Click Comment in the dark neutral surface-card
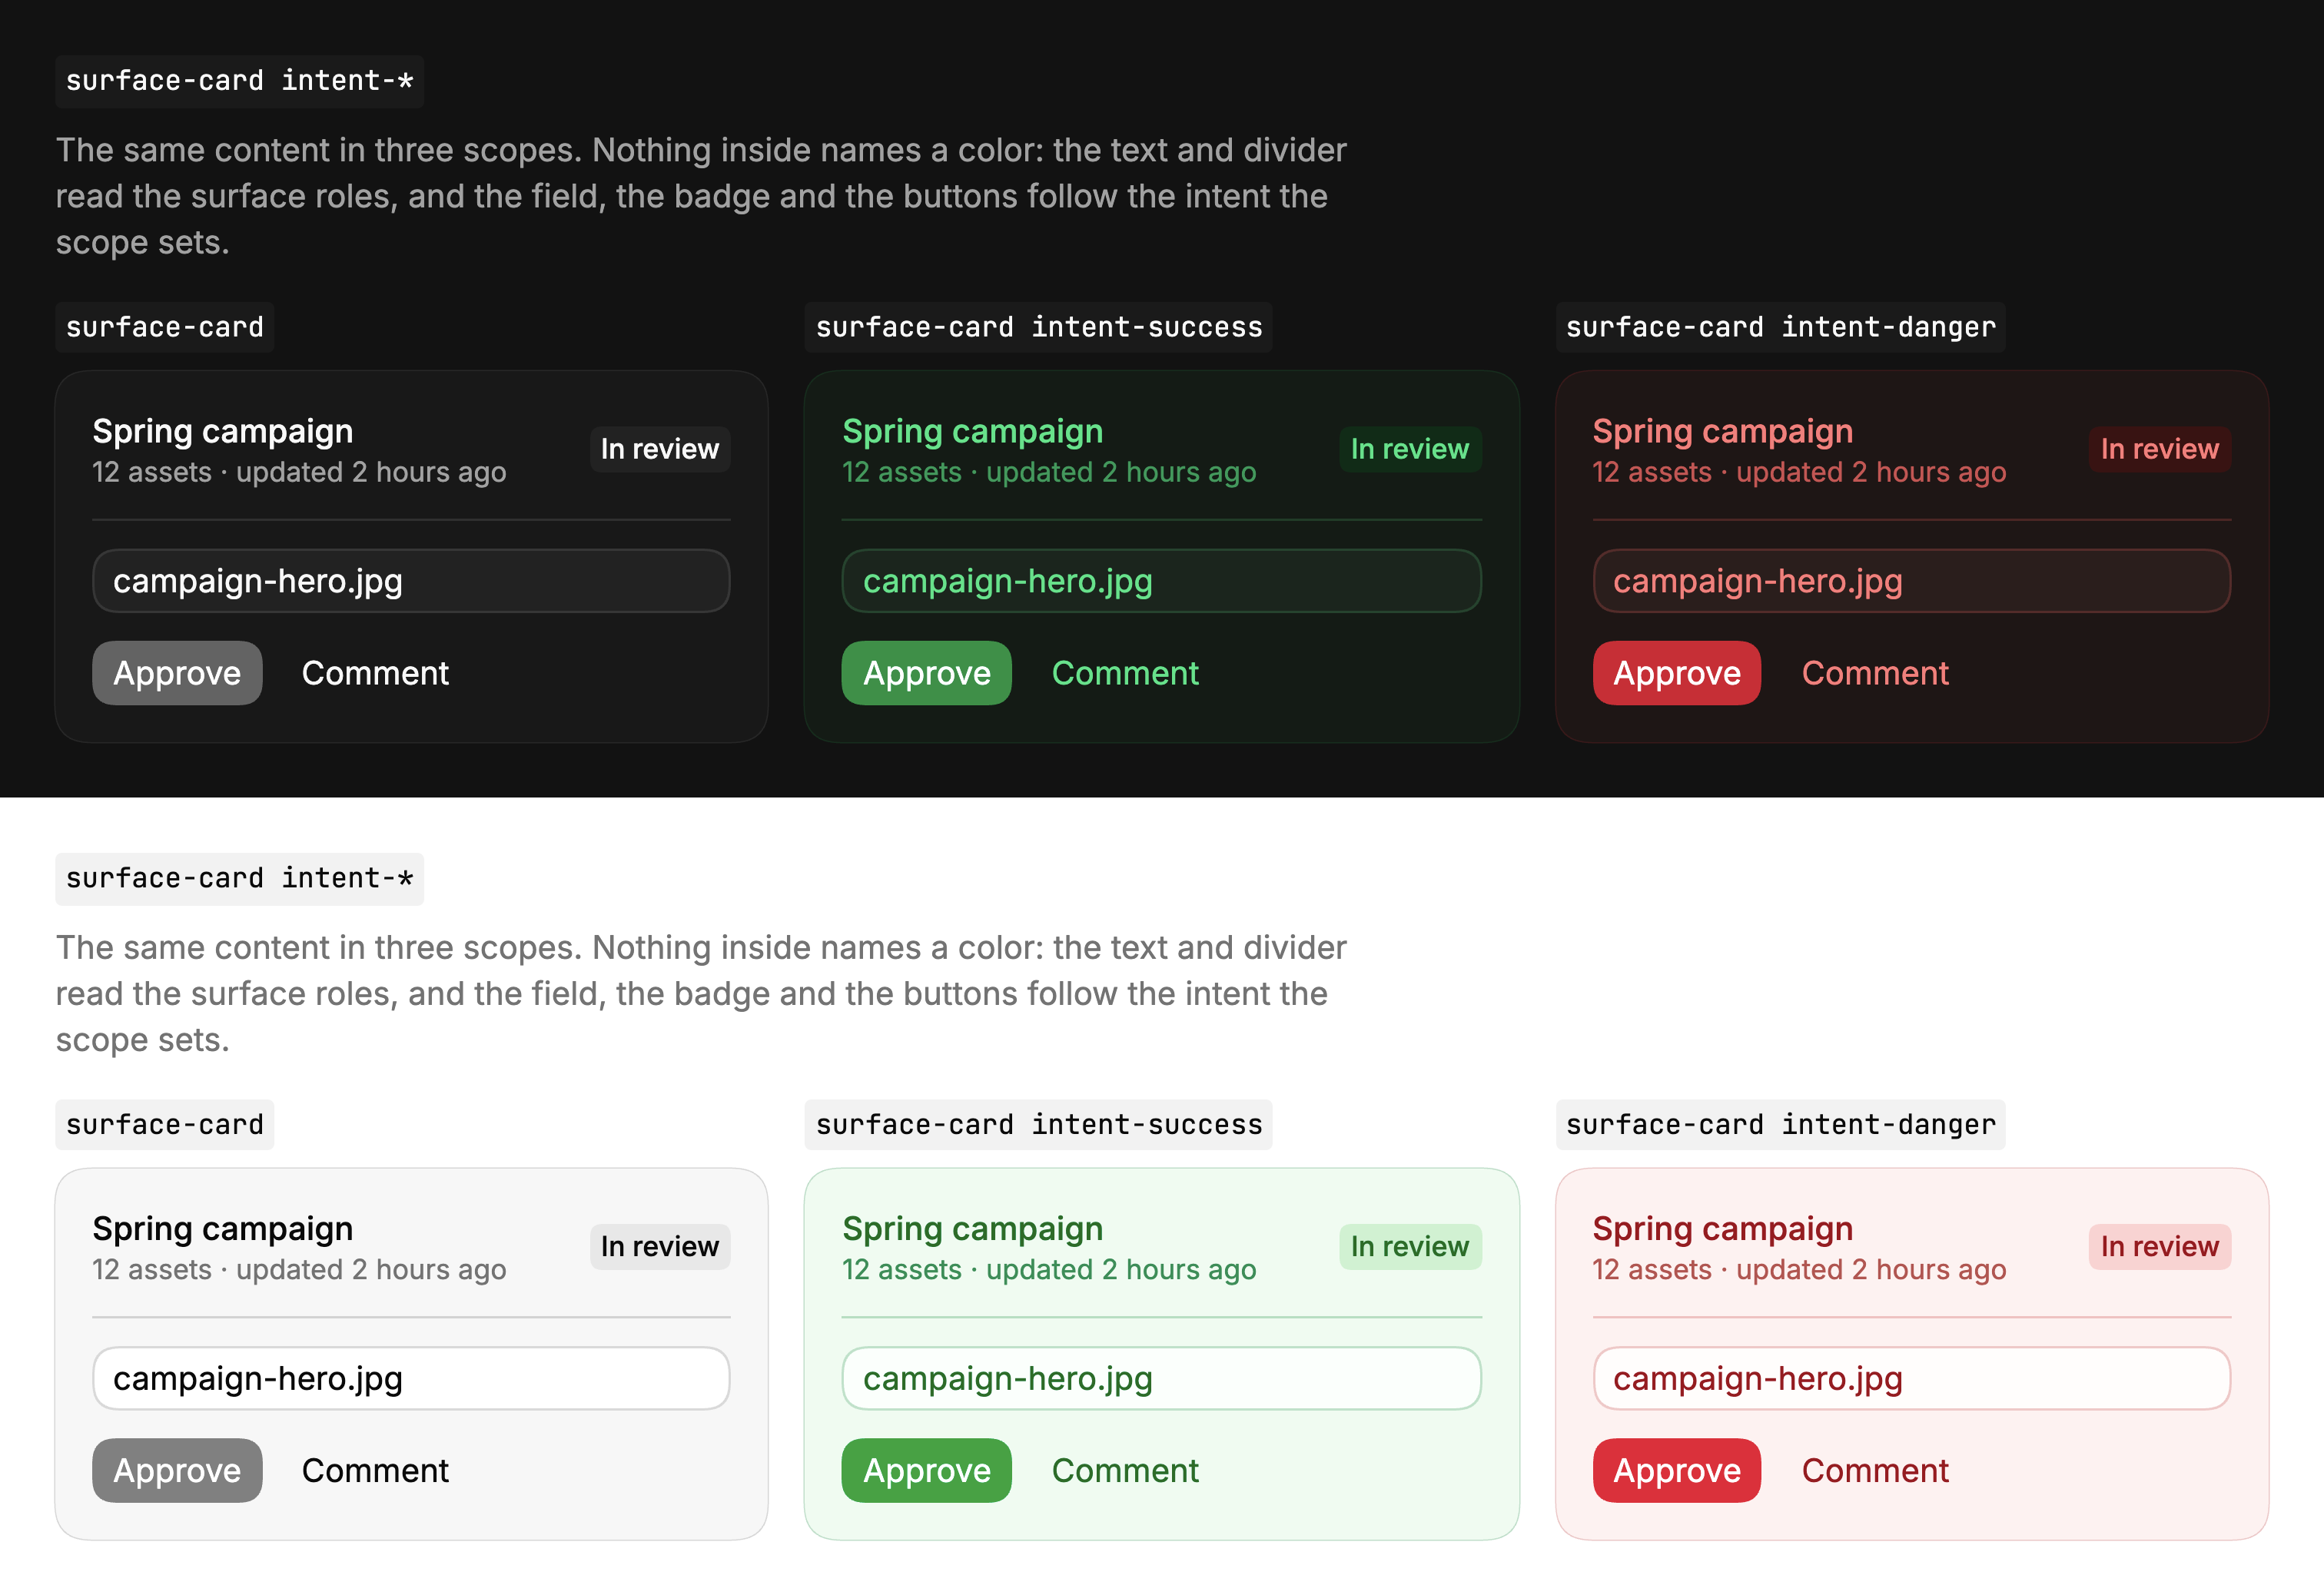Image resolution: width=2324 pixels, height=1595 pixels. tap(375, 673)
